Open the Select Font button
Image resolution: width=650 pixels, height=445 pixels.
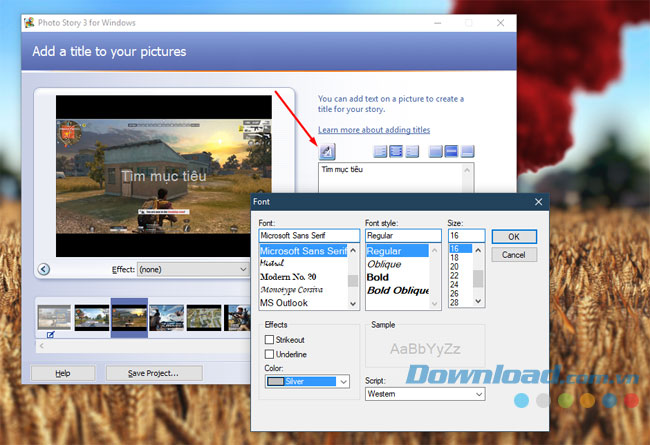pos(327,151)
